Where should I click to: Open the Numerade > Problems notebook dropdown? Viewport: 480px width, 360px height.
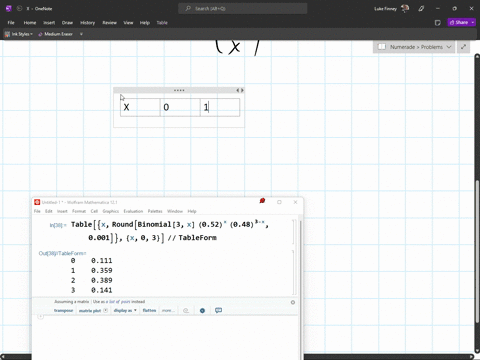[x=414, y=47]
